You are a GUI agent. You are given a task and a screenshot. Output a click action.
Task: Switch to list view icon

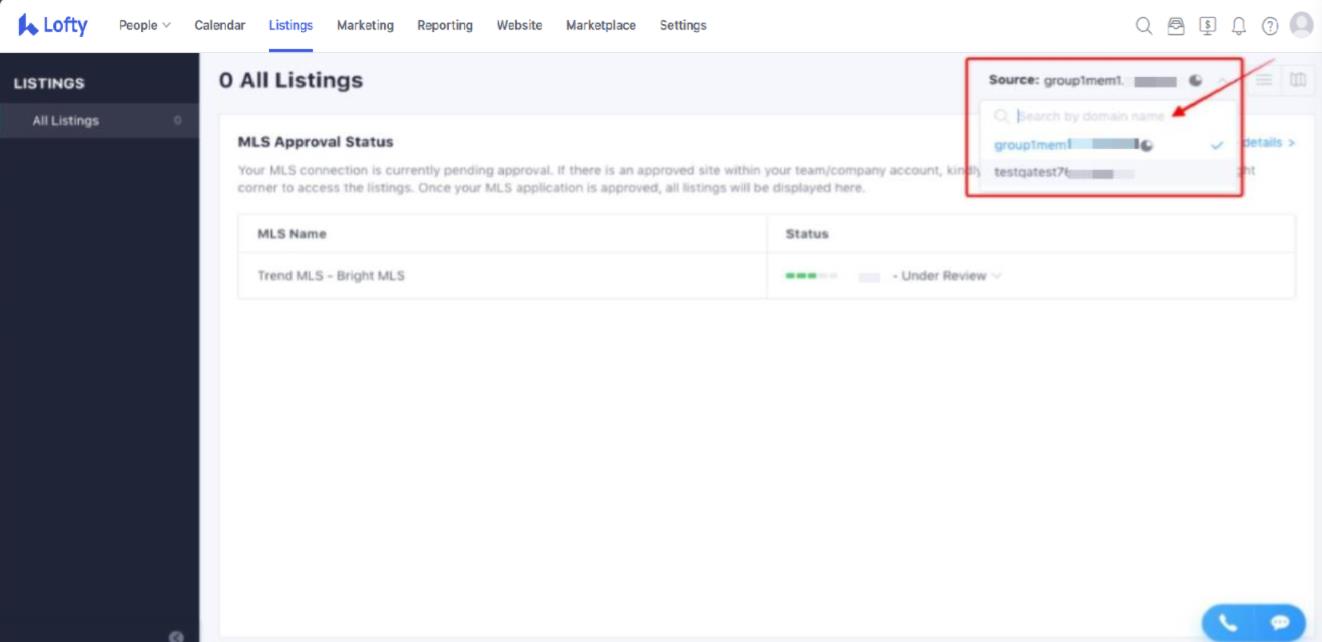tap(1265, 80)
